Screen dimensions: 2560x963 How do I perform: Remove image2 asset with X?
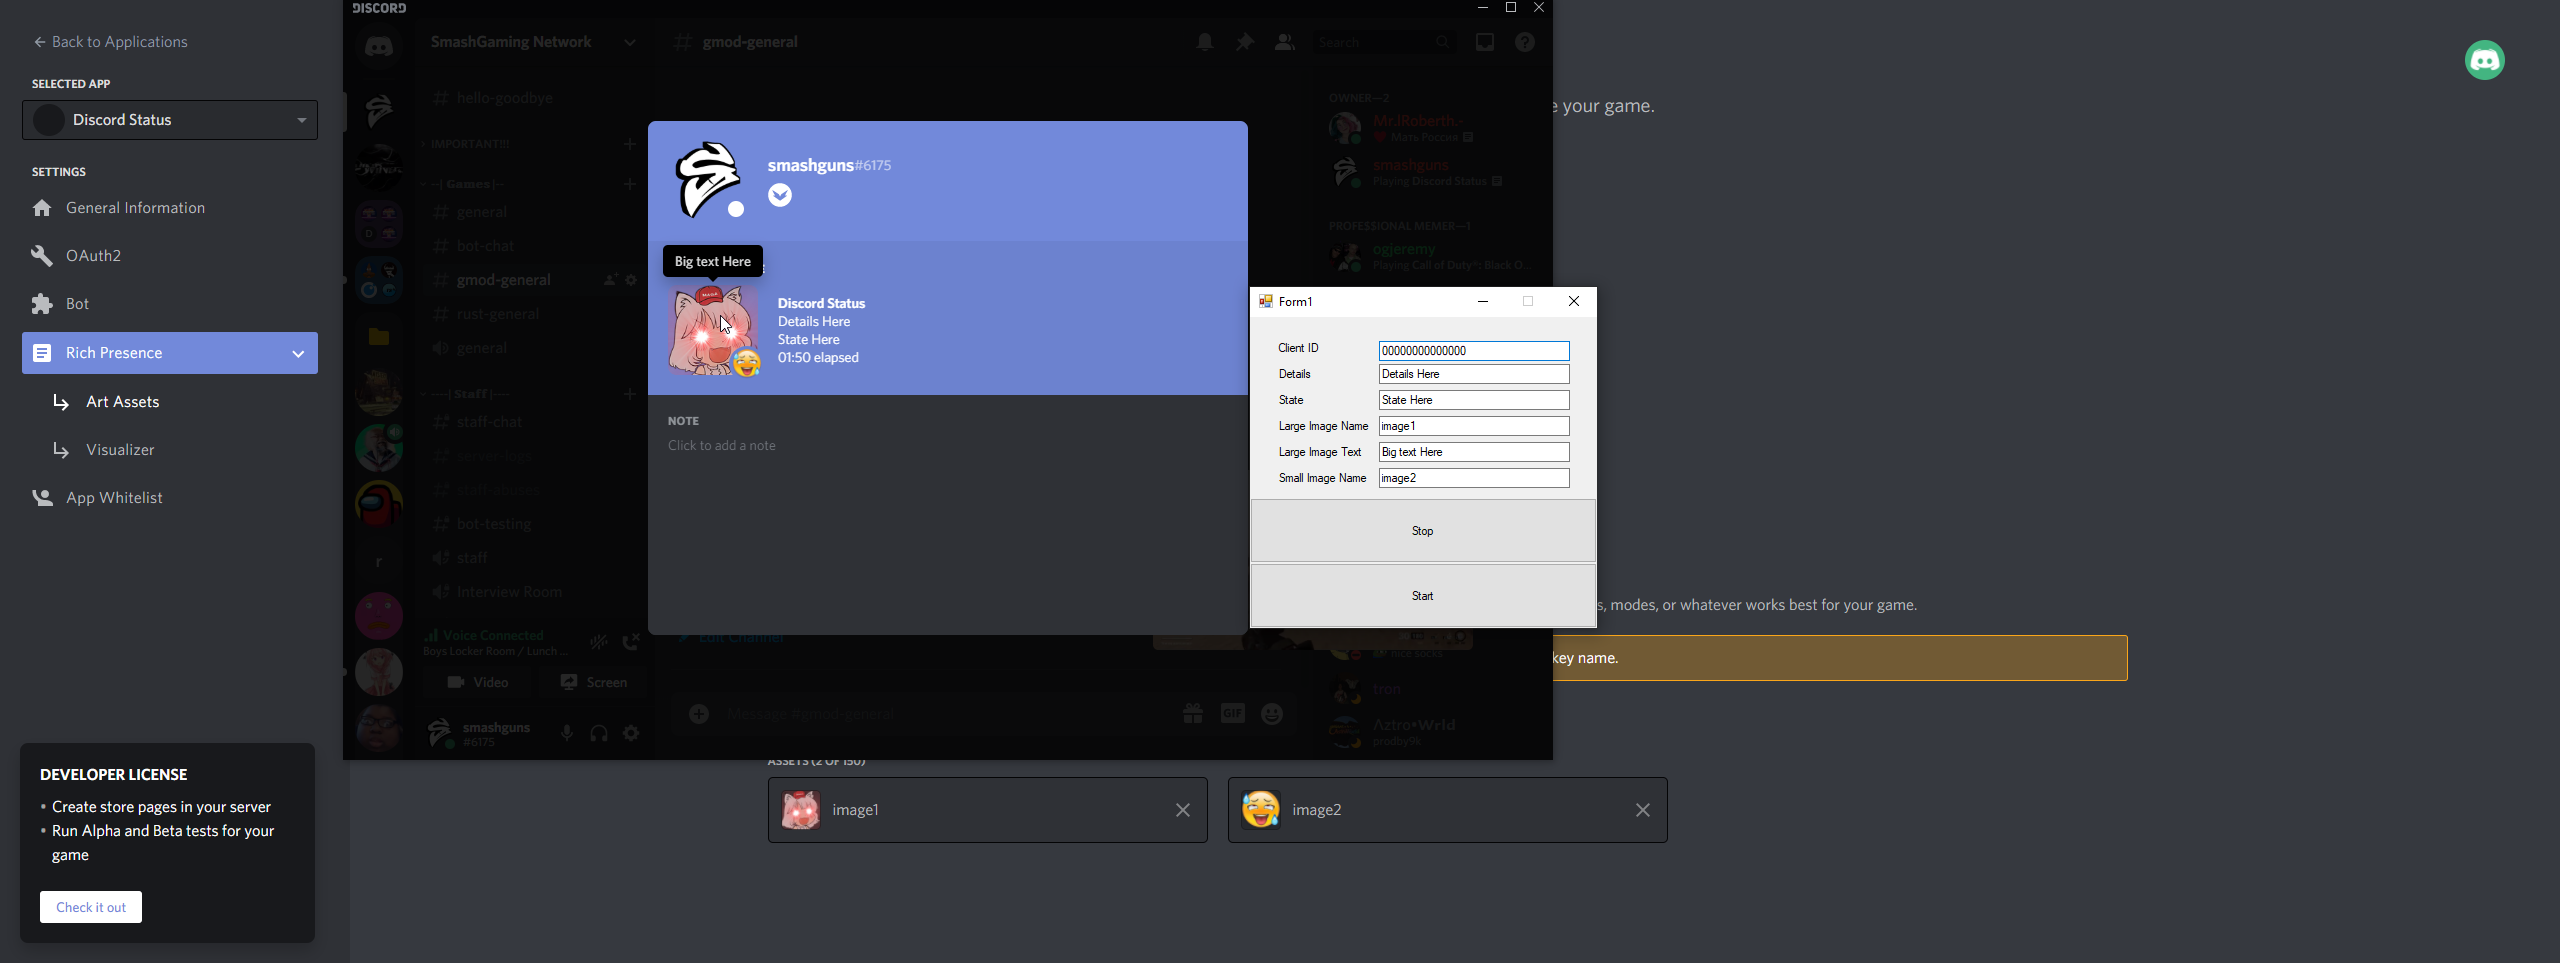point(1643,810)
